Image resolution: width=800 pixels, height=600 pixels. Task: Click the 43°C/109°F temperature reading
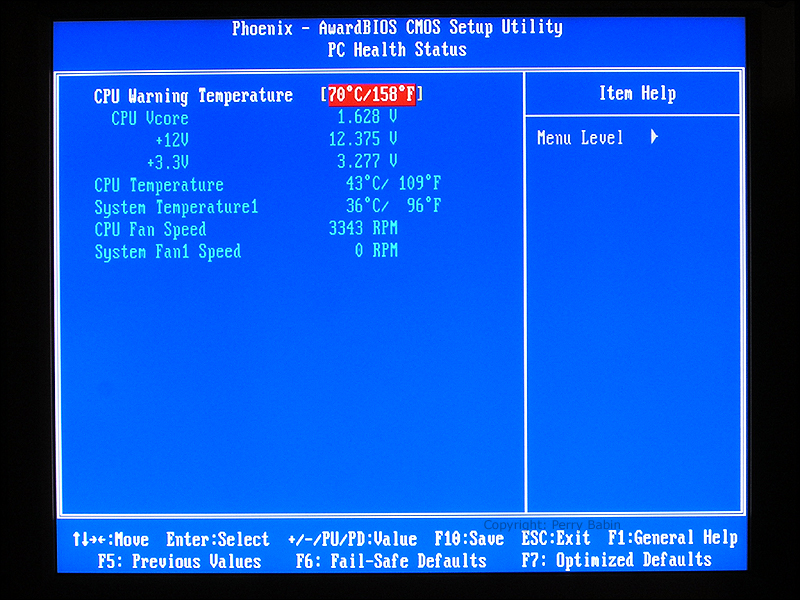[x=393, y=183]
